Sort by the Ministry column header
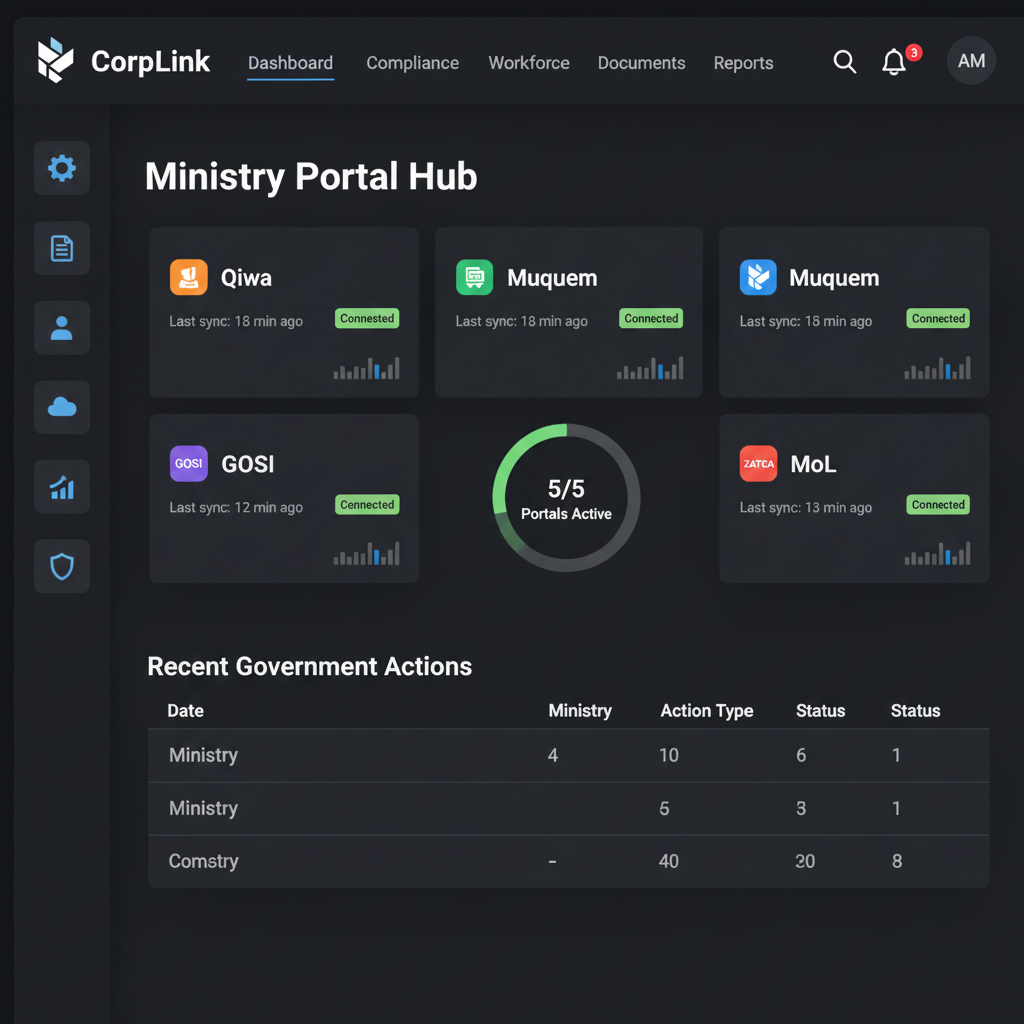This screenshot has height=1024, width=1024. (580, 711)
